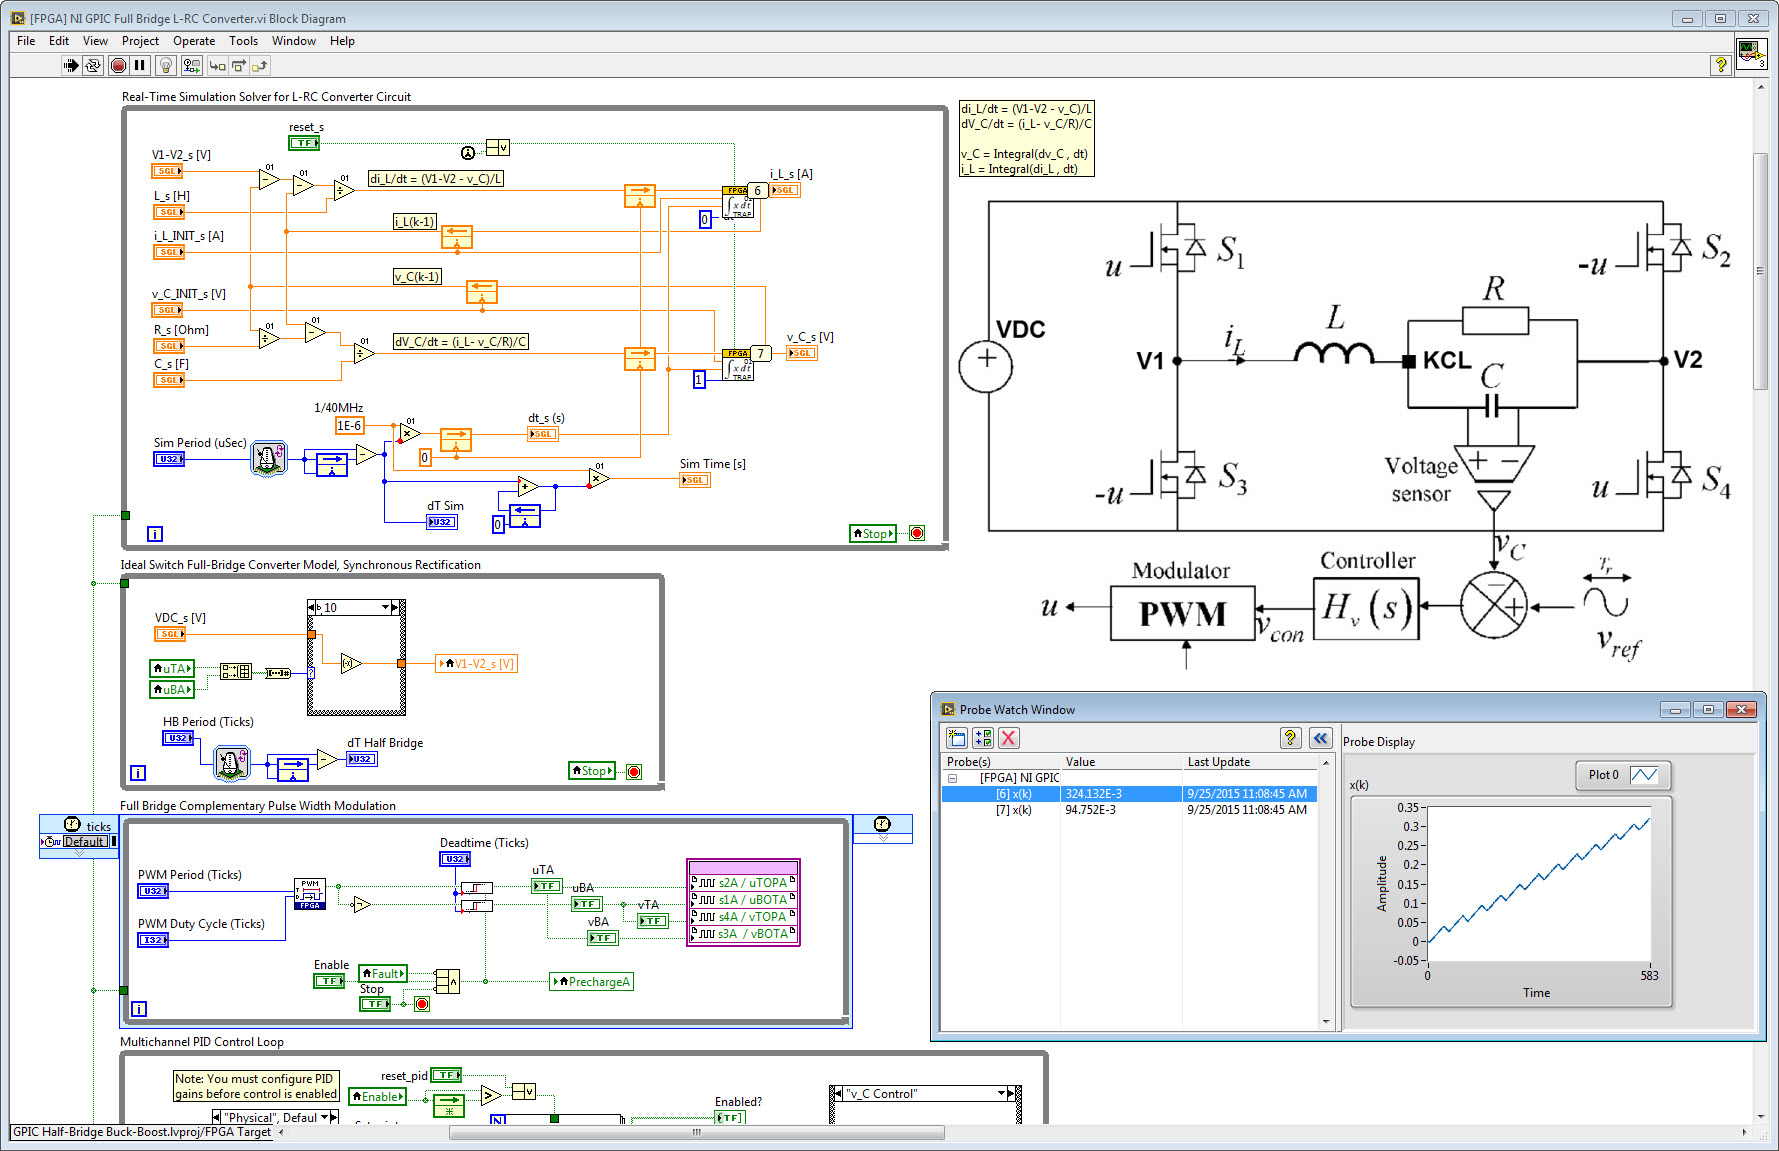This screenshot has height=1151, width=1779.
Task: Select probe row [7] x(k)
Action: click(1129, 810)
